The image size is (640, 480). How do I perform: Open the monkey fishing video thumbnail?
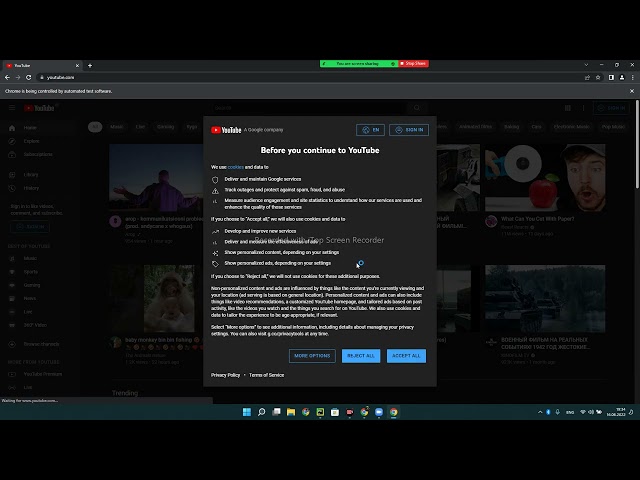point(157,298)
